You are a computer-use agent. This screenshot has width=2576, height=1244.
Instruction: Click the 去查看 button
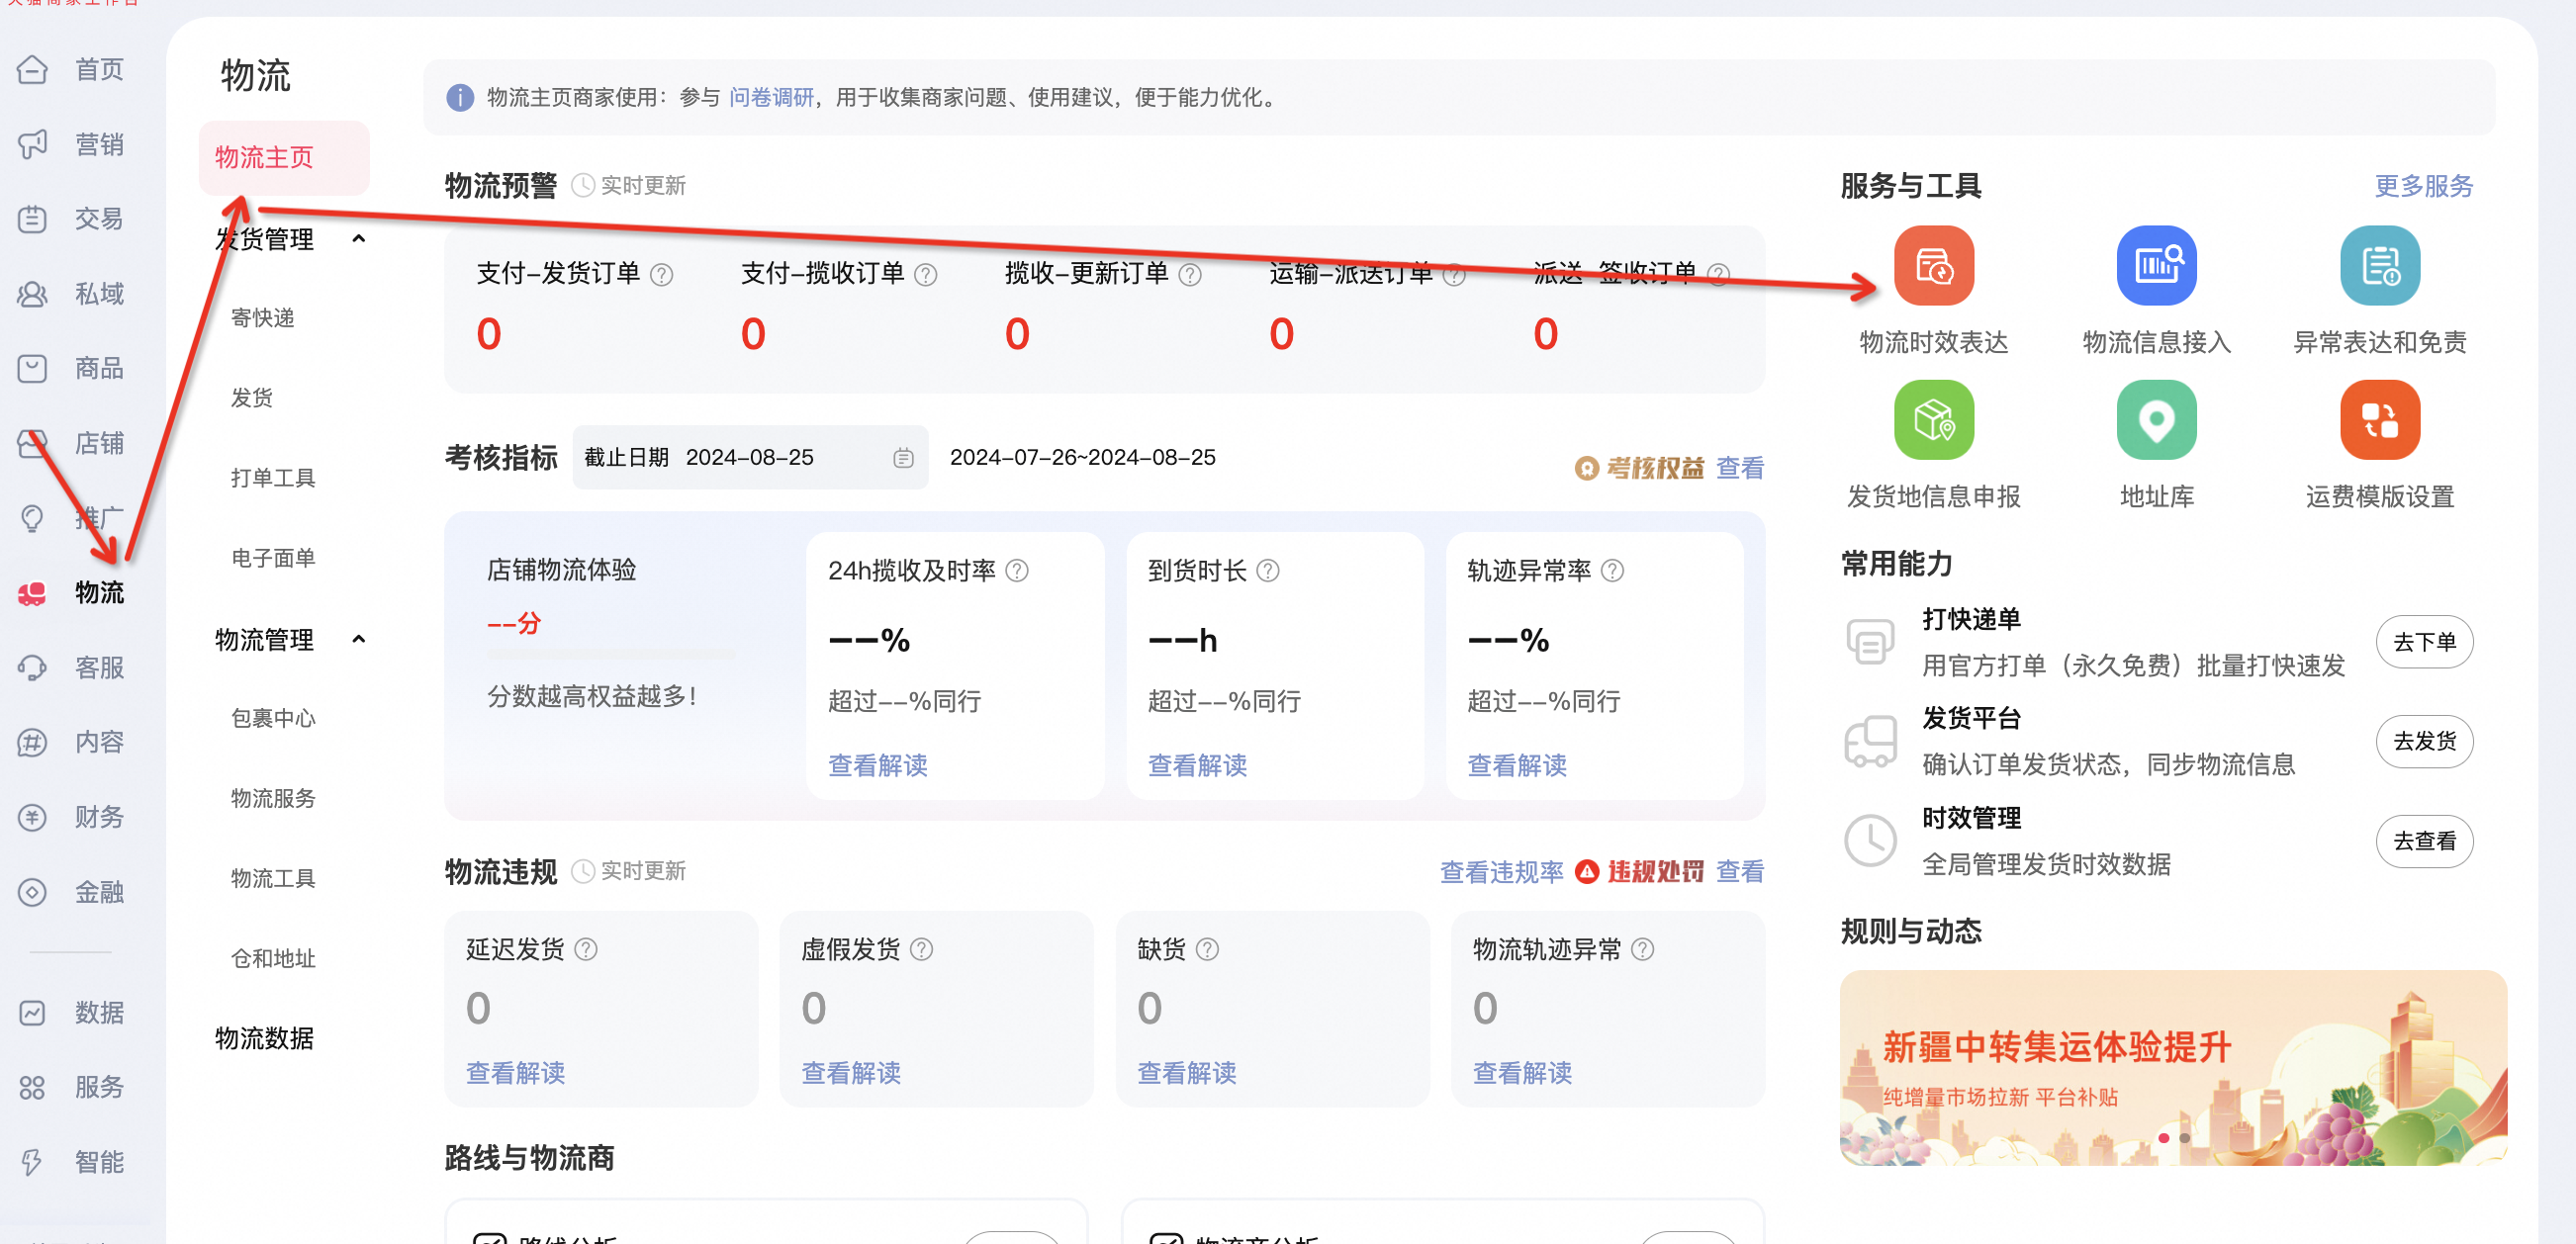coord(2424,841)
